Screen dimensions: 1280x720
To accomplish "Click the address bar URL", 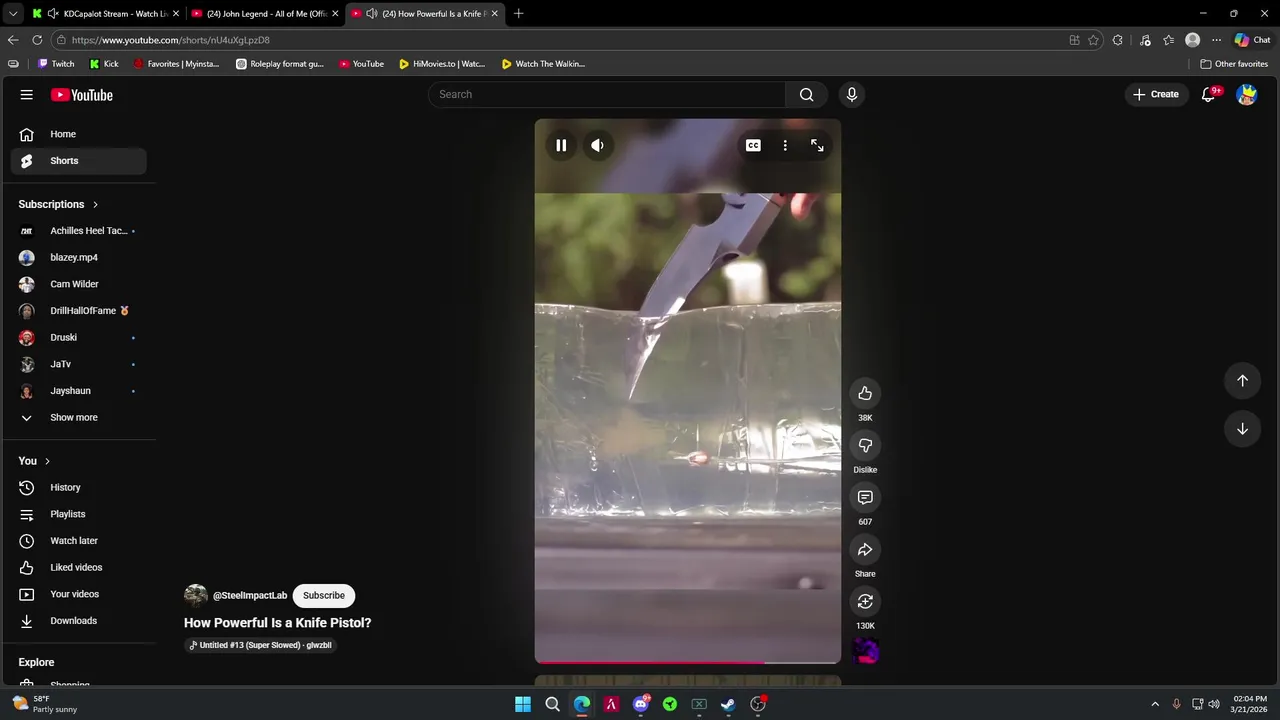I will [171, 40].
